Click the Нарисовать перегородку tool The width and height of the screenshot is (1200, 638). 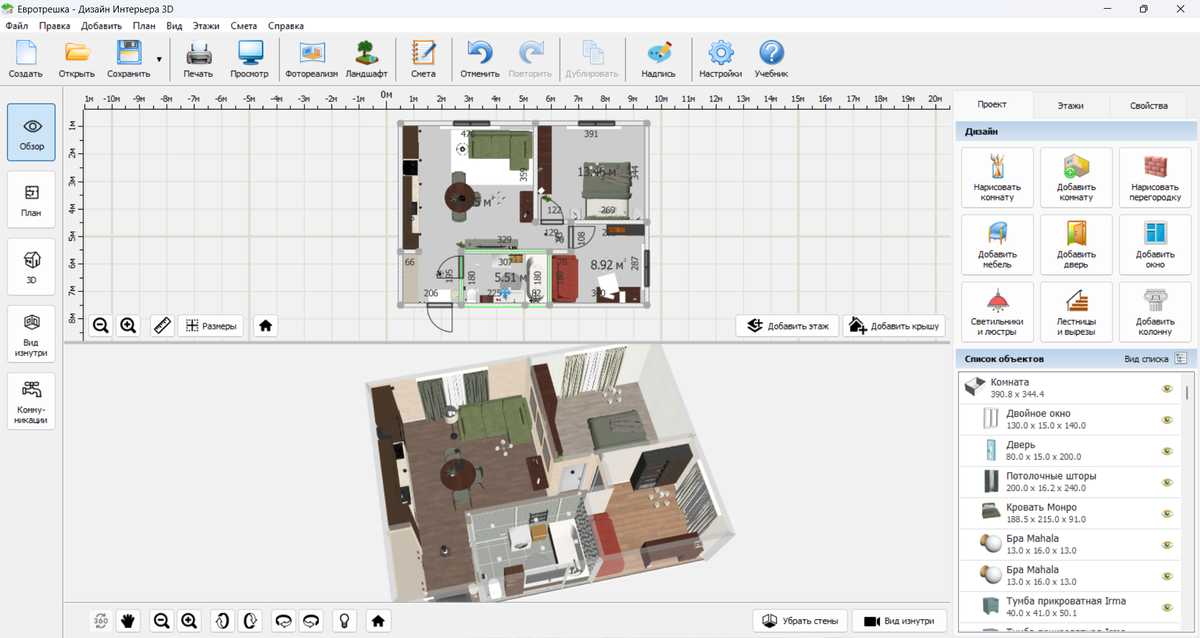pyautogui.click(x=1155, y=177)
